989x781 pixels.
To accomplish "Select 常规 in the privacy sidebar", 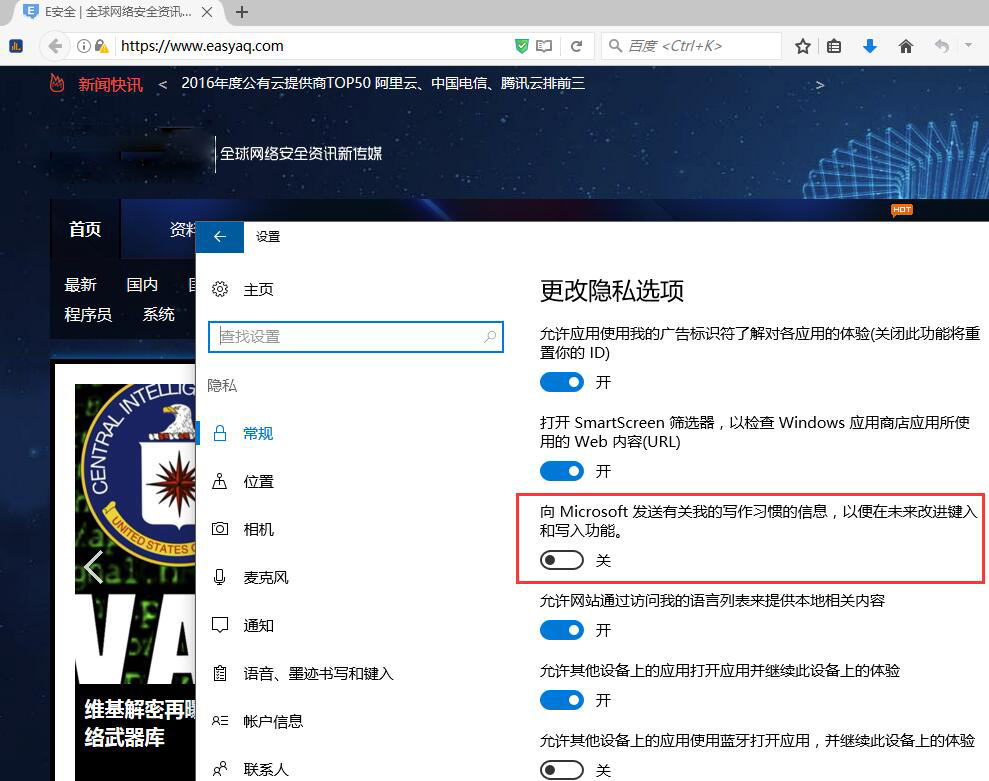I will (x=258, y=433).
